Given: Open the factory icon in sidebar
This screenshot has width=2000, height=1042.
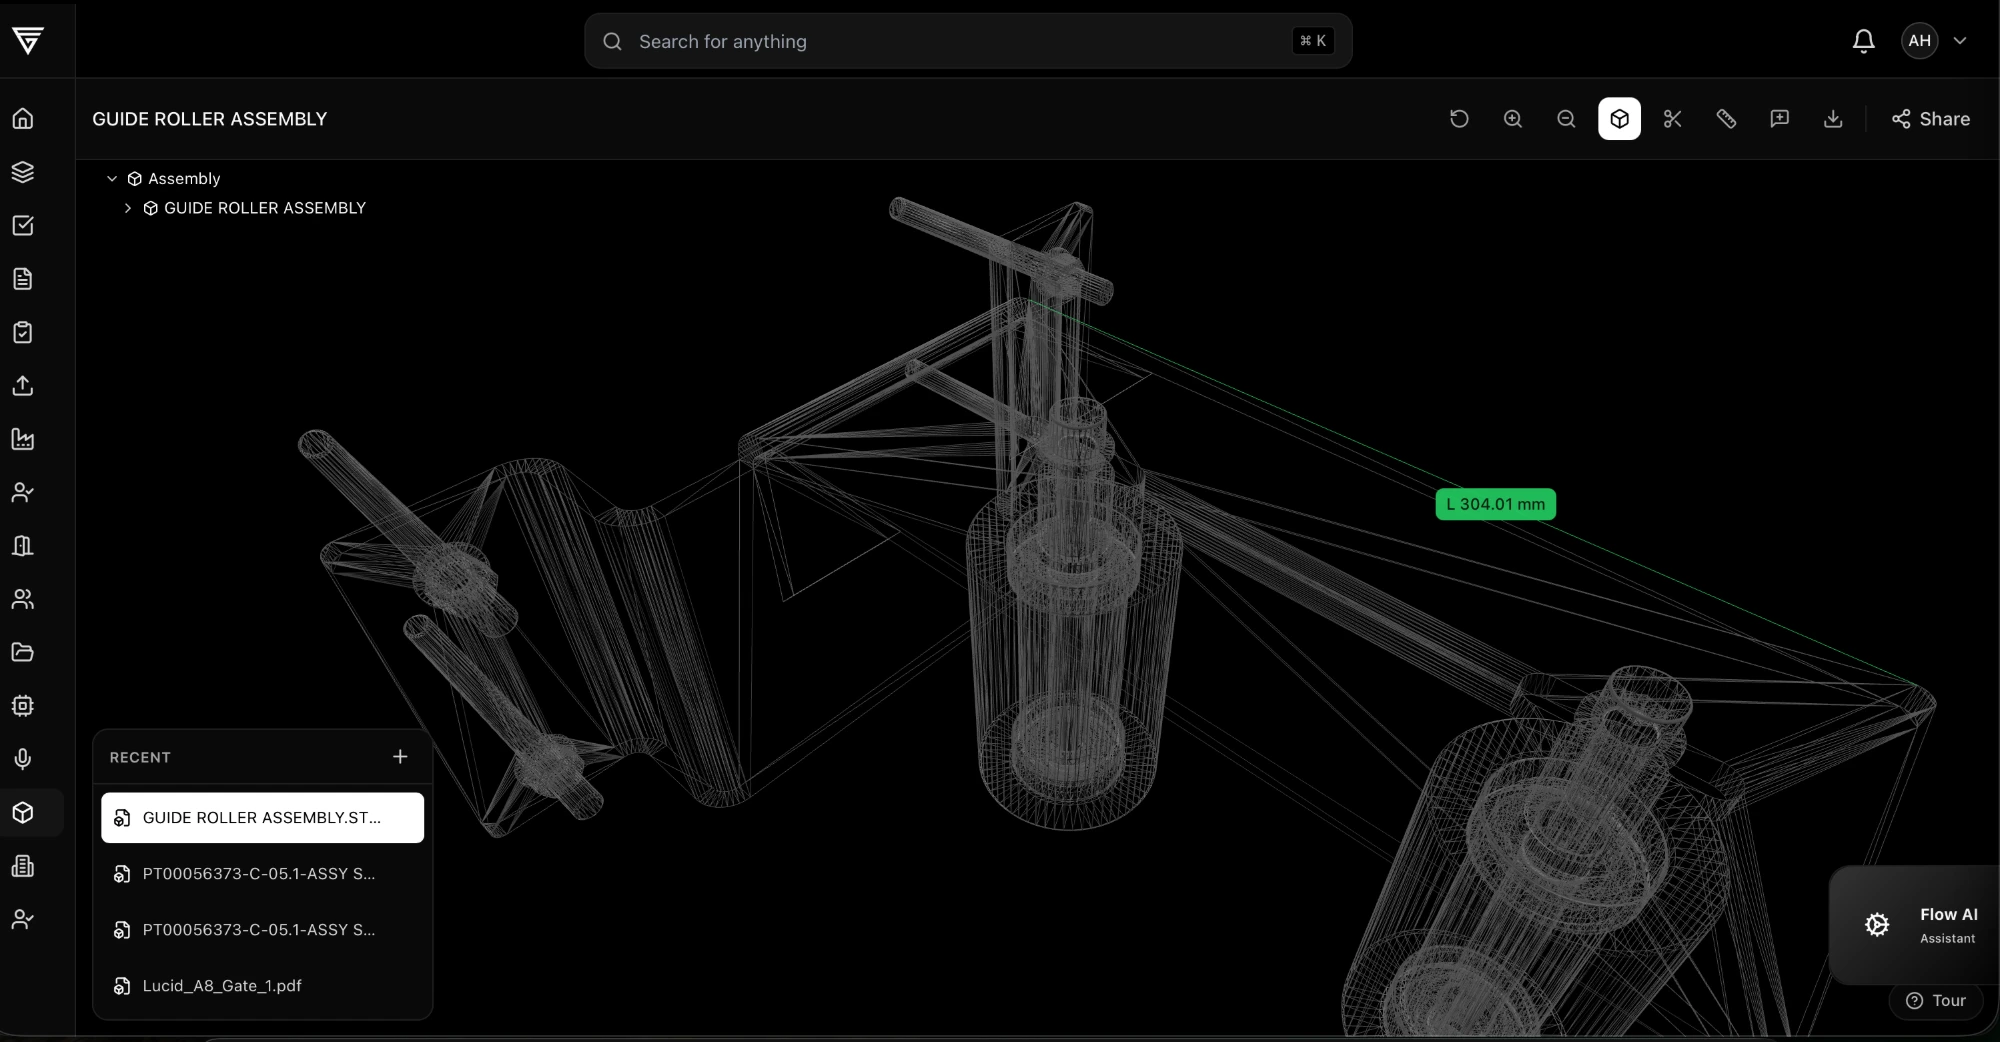Looking at the screenshot, I should 23,439.
